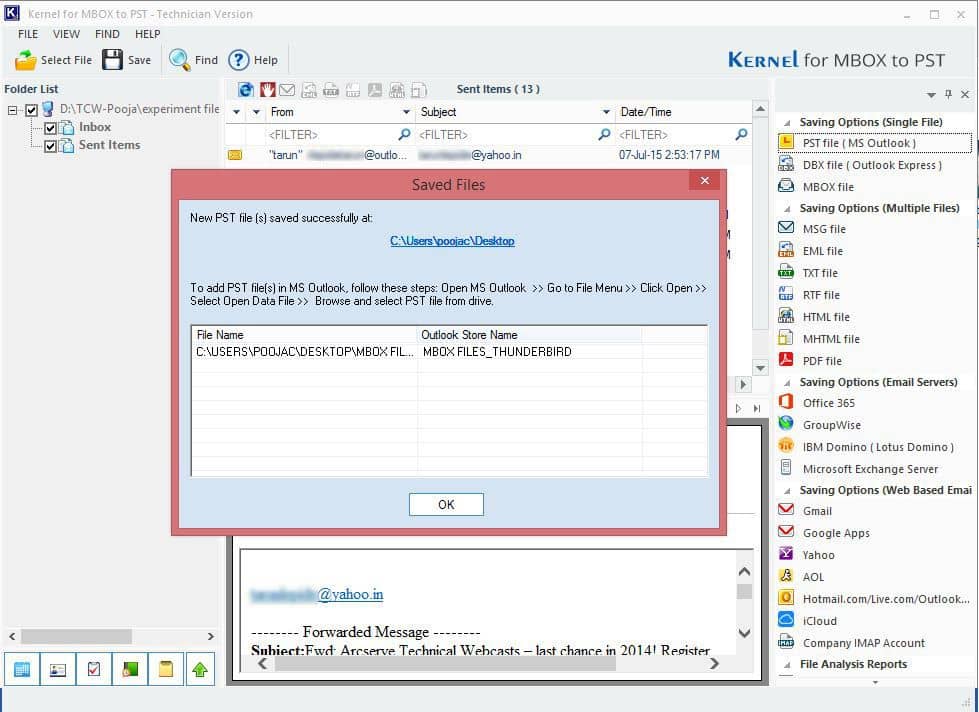979x712 pixels.
Task: Click the Select File folder icon
Action: pos(26,60)
